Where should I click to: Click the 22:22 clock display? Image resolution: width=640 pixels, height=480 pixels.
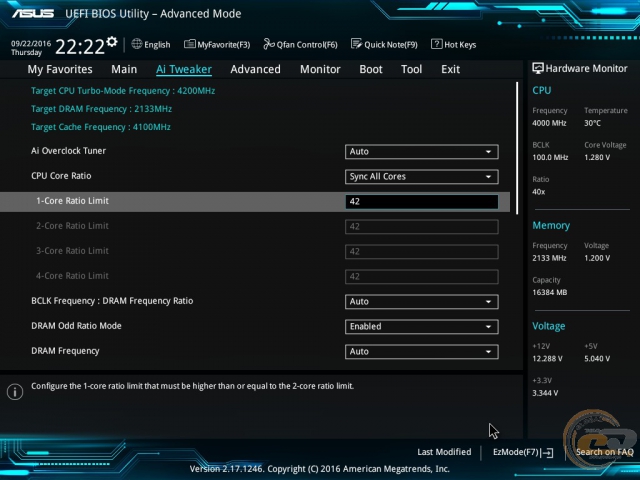pos(80,47)
